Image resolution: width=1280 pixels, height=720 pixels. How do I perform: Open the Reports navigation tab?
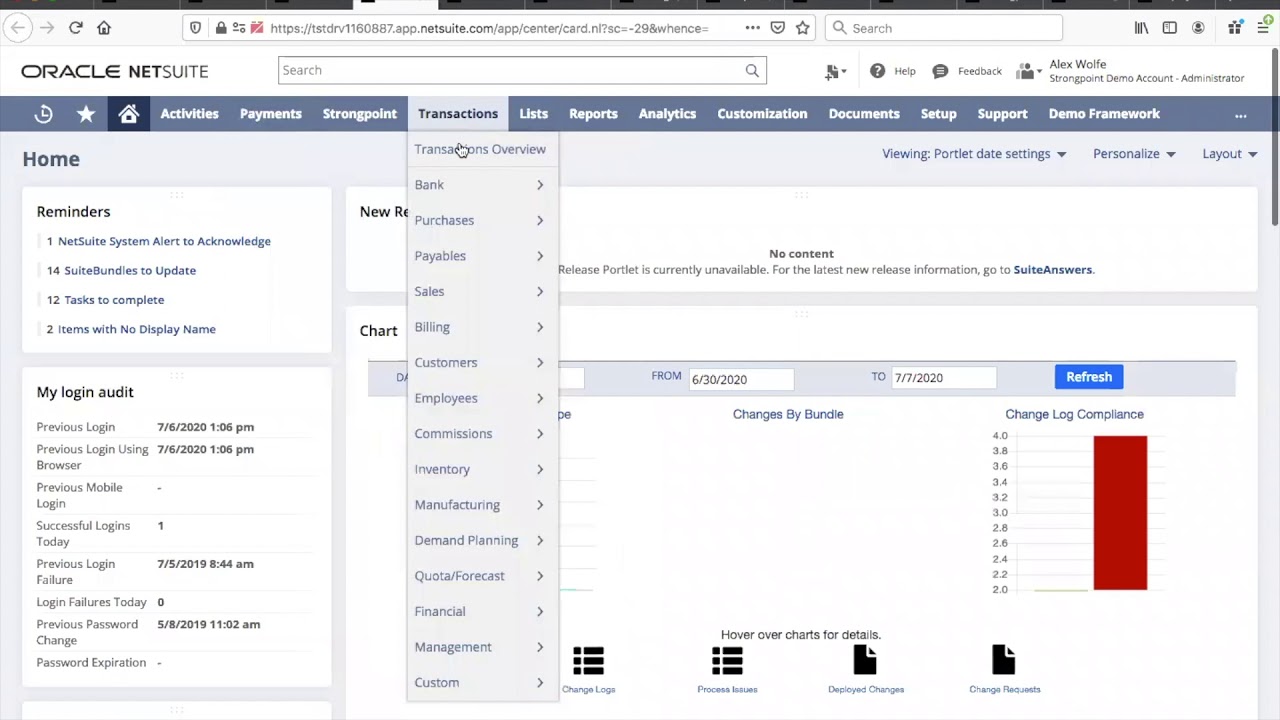pos(593,114)
